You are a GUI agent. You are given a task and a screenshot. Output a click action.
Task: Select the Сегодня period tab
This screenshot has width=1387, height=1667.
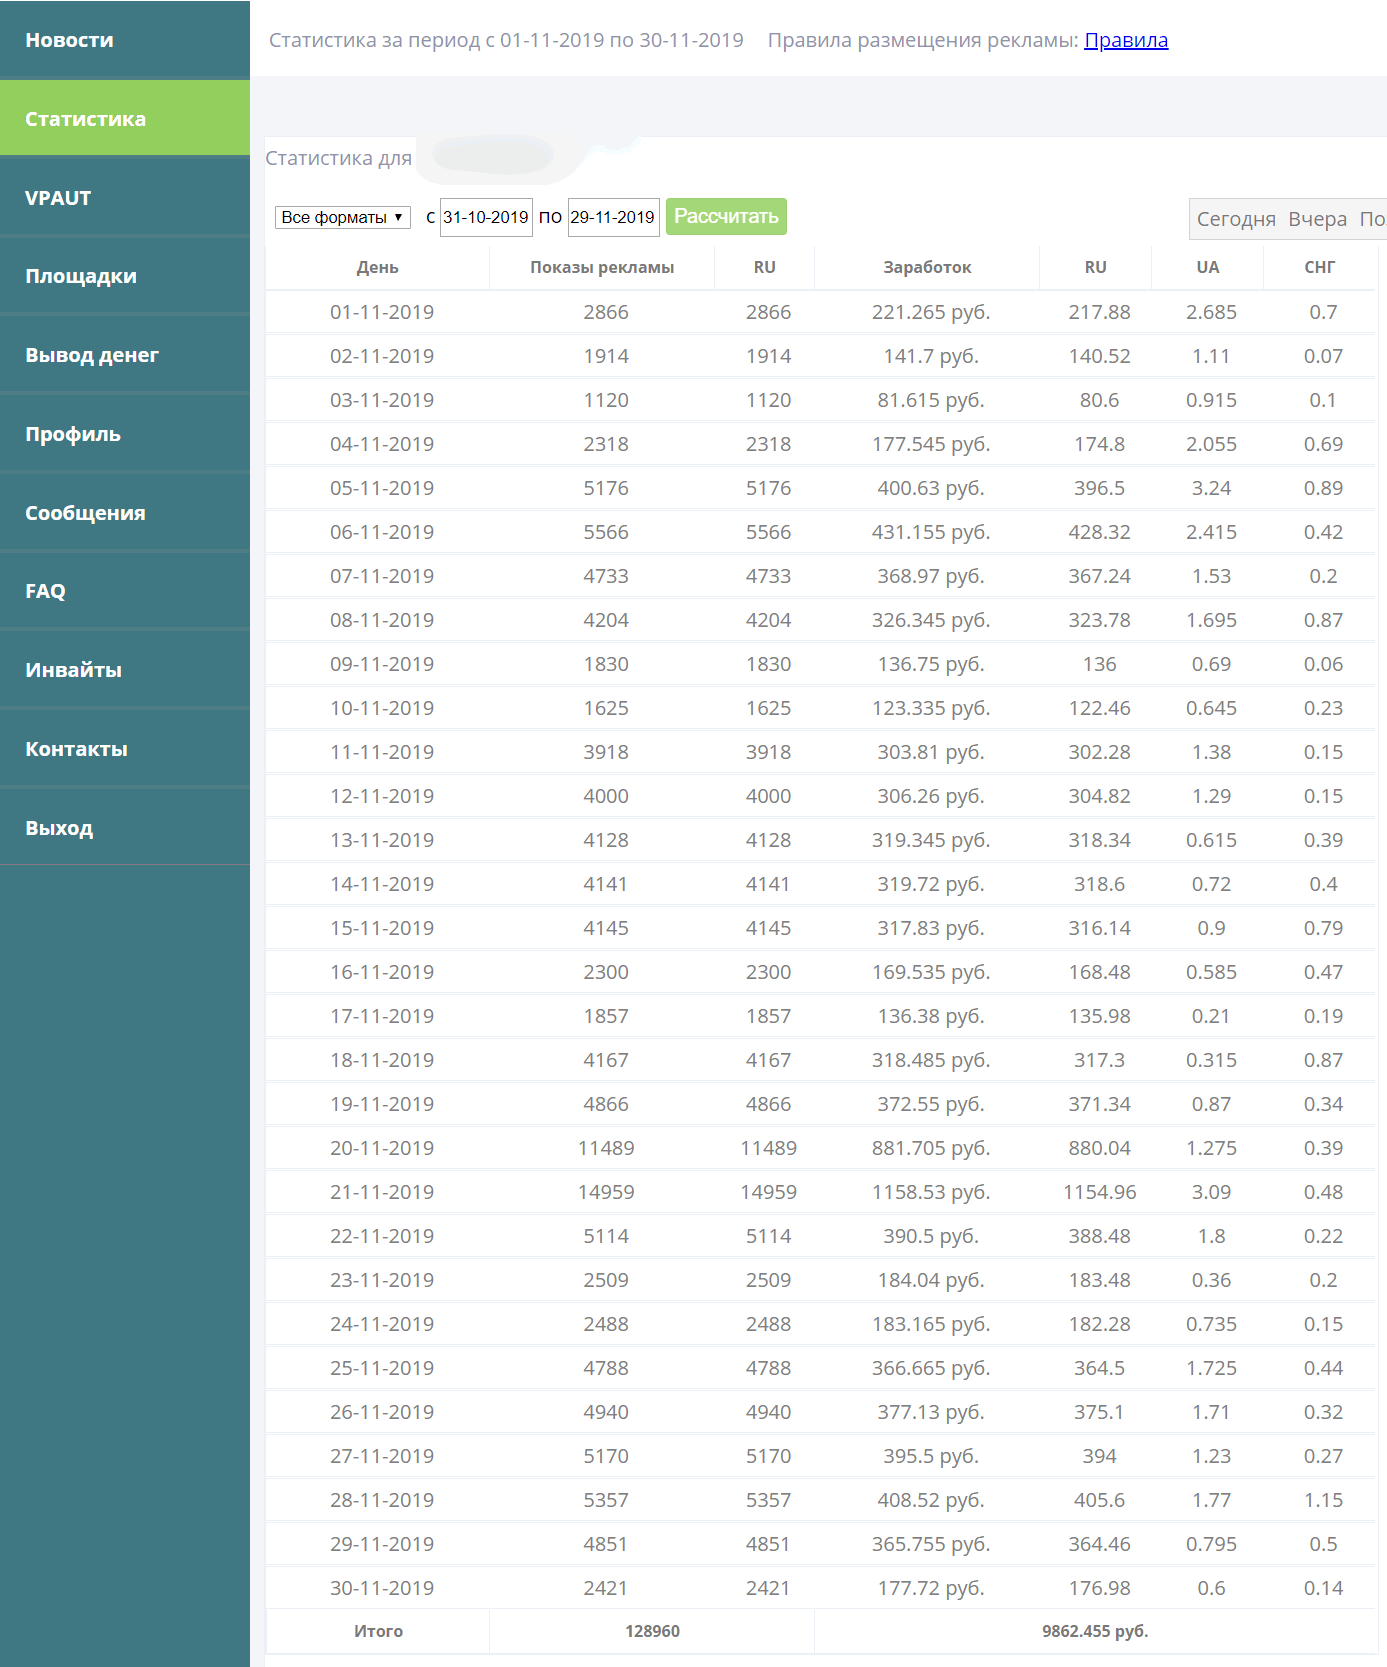(1236, 219)
